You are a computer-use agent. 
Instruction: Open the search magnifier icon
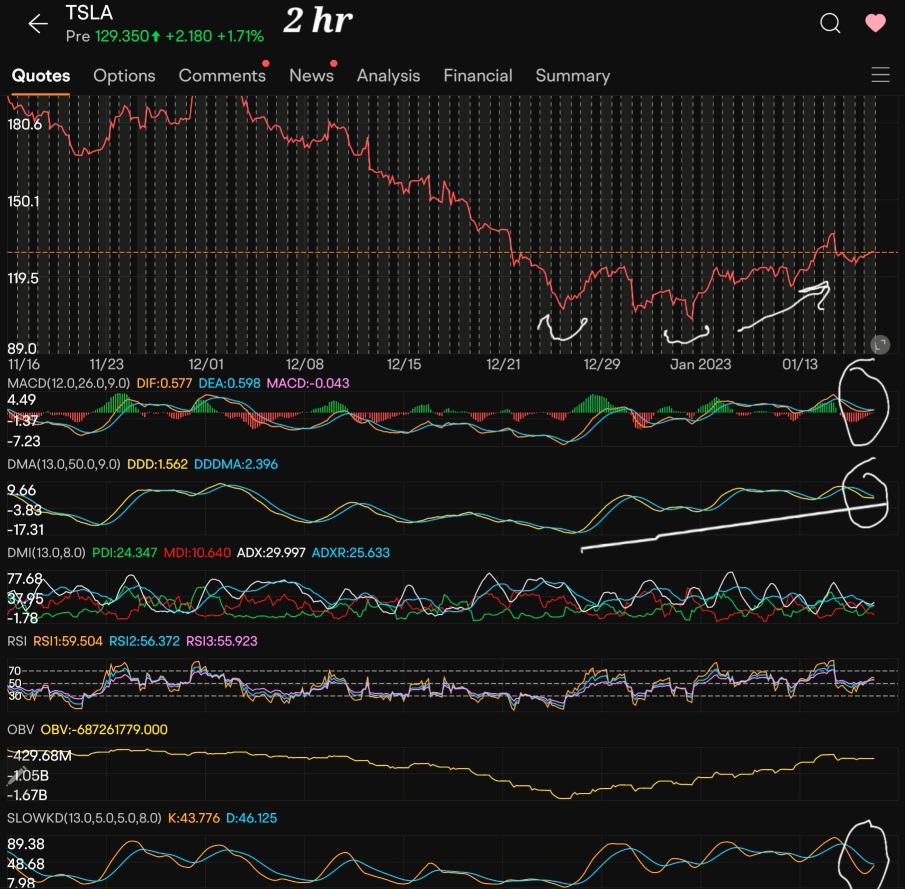(830, 23)
